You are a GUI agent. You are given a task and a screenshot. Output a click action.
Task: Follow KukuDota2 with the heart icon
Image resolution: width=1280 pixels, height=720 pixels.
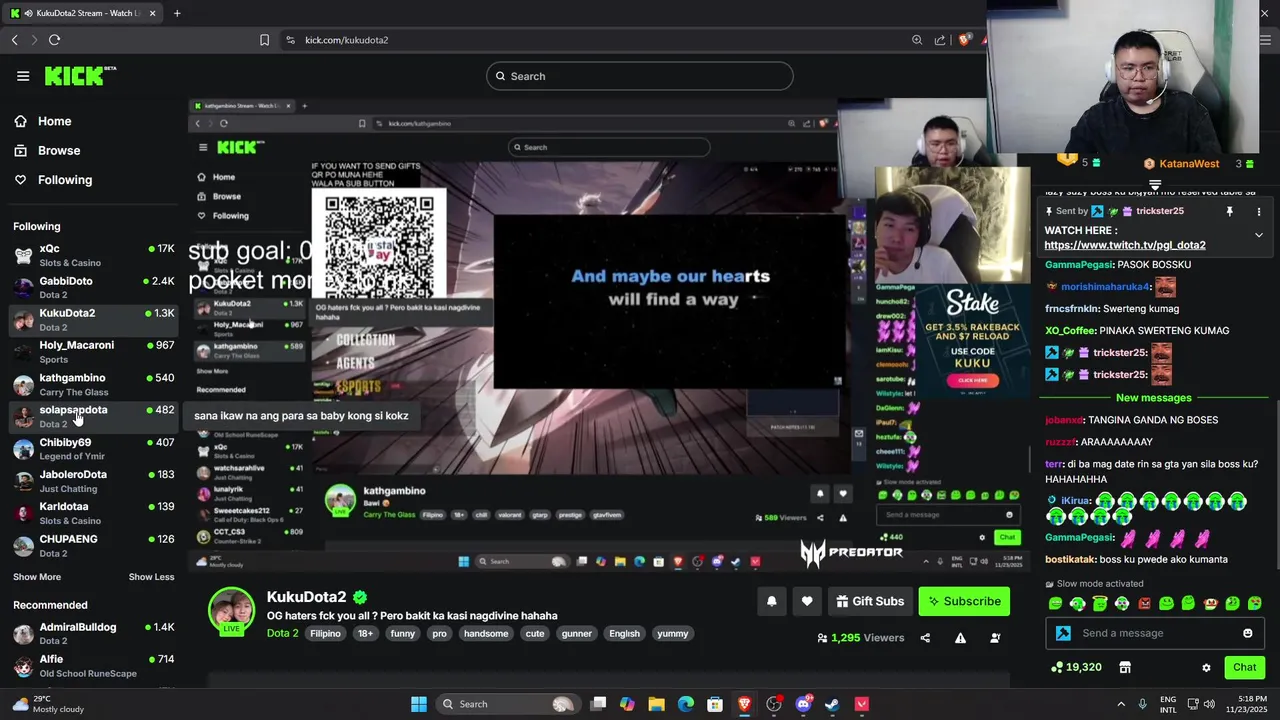click(807, 601)
